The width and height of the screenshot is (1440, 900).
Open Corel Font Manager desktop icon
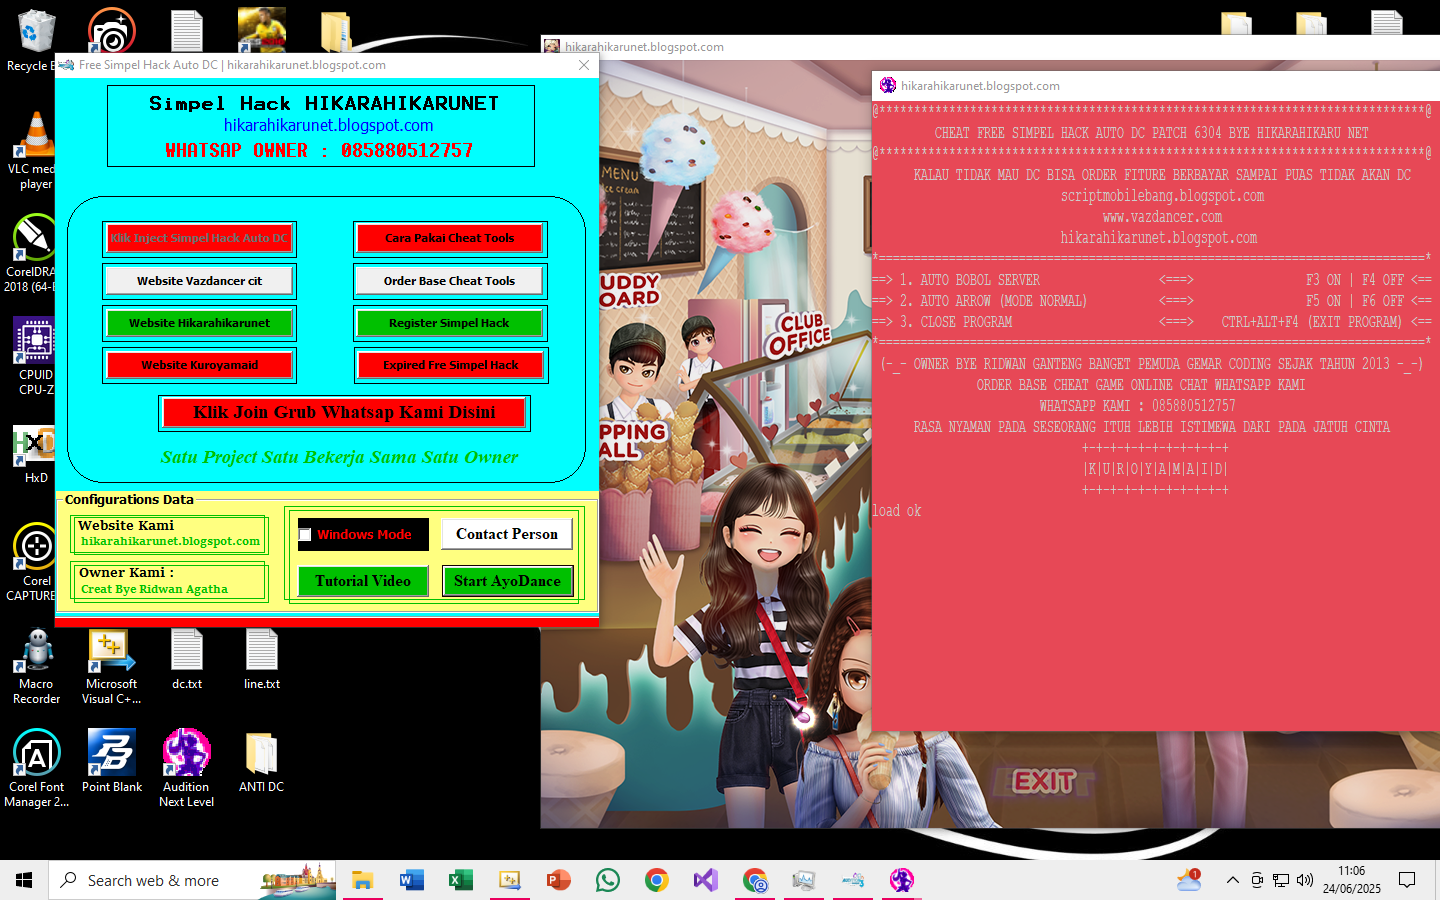(x=36, y=768)
